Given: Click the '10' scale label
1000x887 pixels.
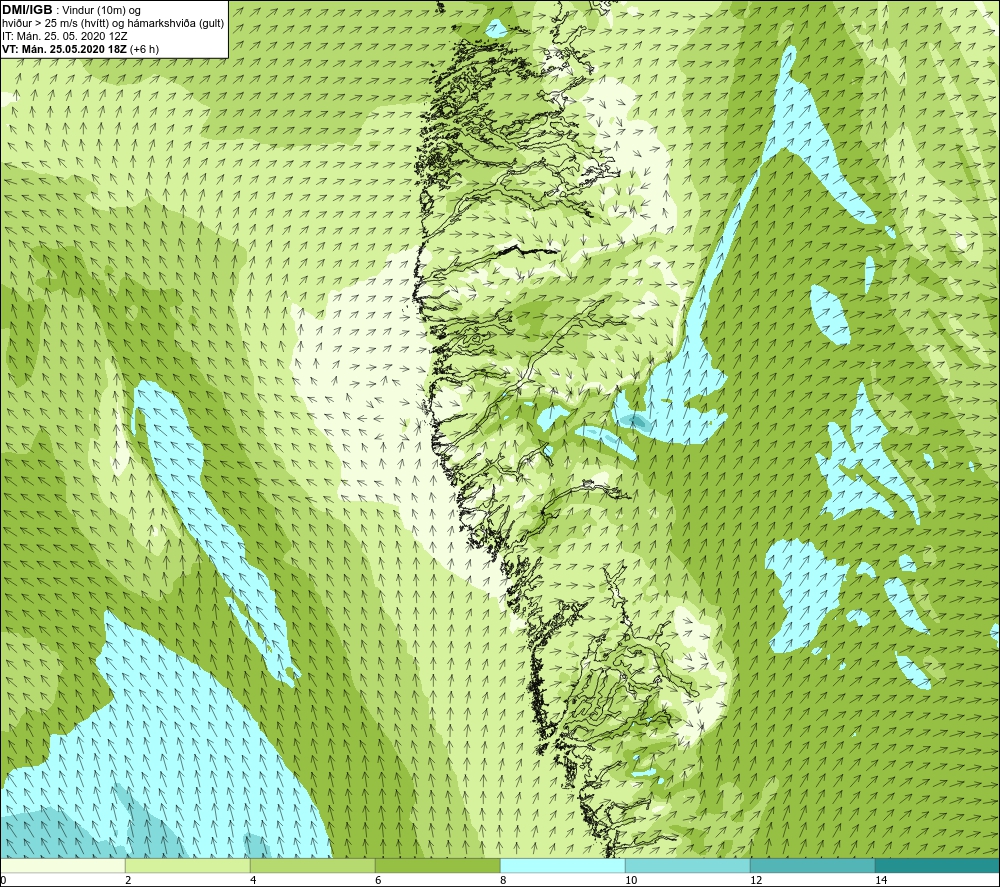Looking at the screenshot, I should coord(631,880).
